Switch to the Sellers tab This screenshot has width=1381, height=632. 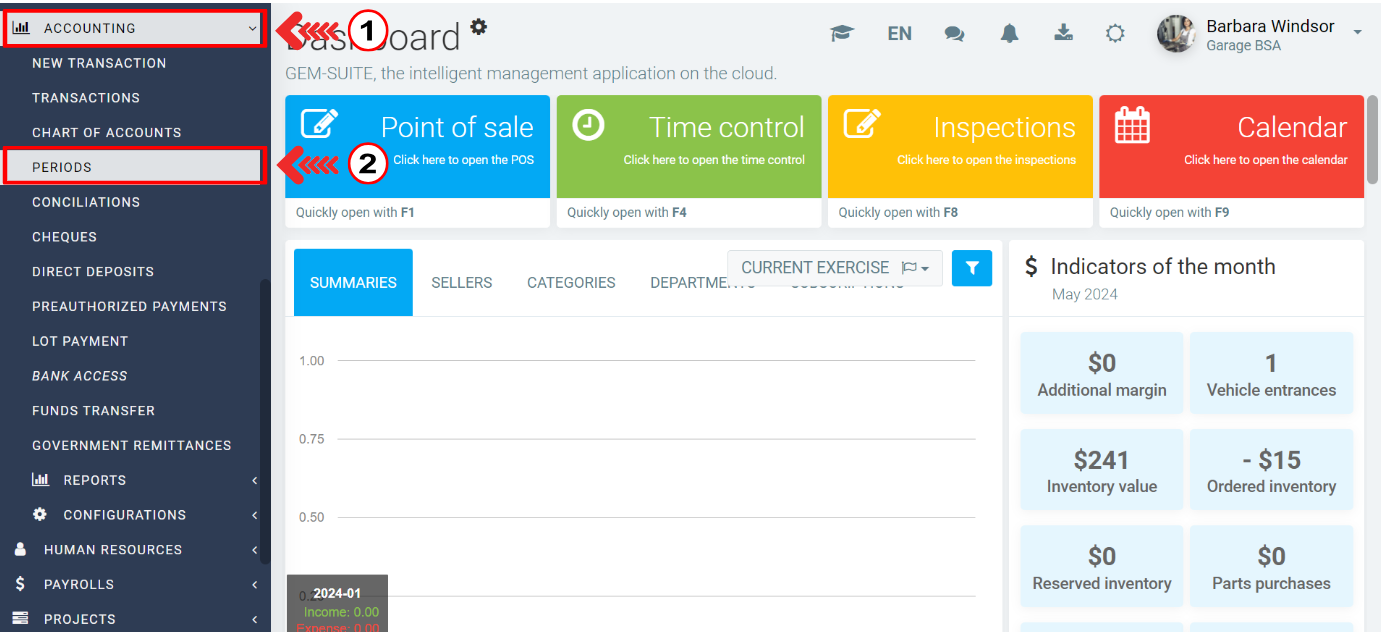click(x=461, y=283)
